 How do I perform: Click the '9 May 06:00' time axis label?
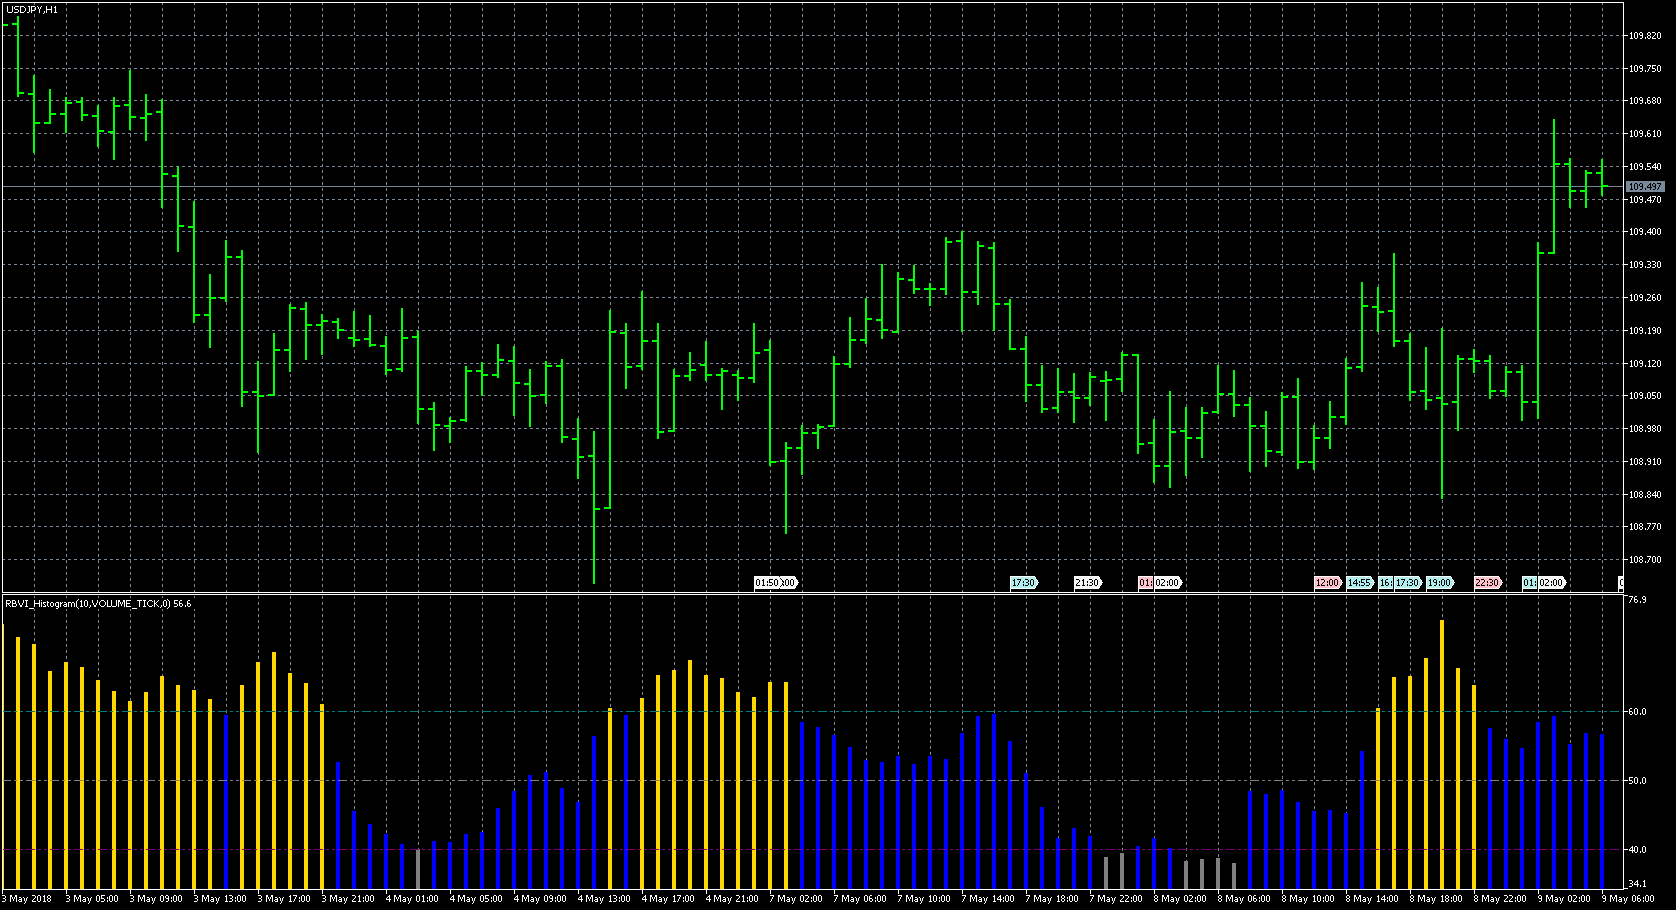click(x=1630, y=899)
